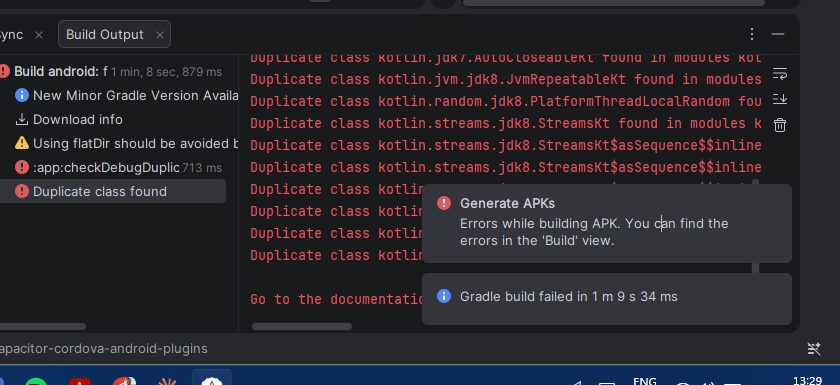Click the 1 min, 8 sec, 879 ms duration

(x=166, y=72)
